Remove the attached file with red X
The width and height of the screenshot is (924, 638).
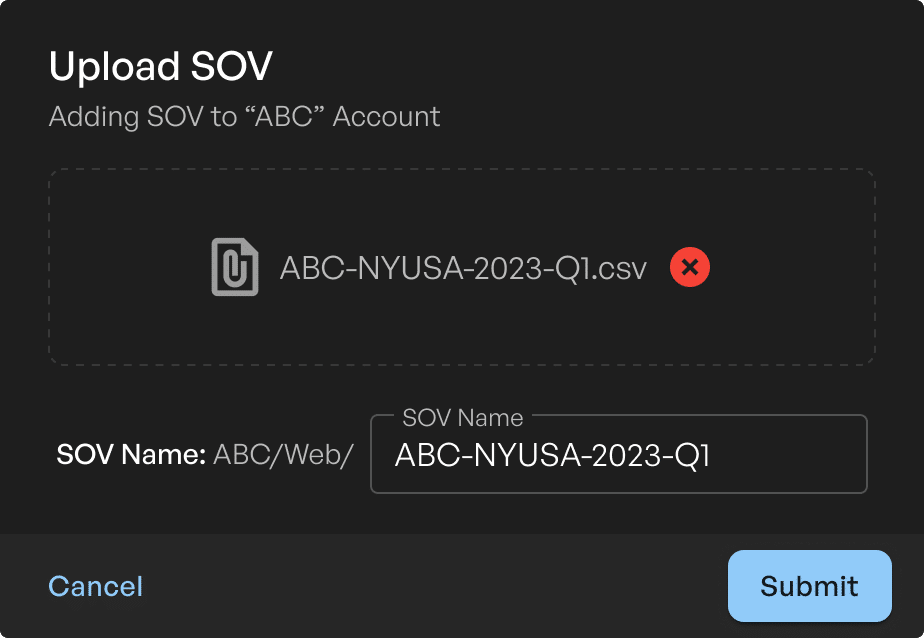(689, 267)
